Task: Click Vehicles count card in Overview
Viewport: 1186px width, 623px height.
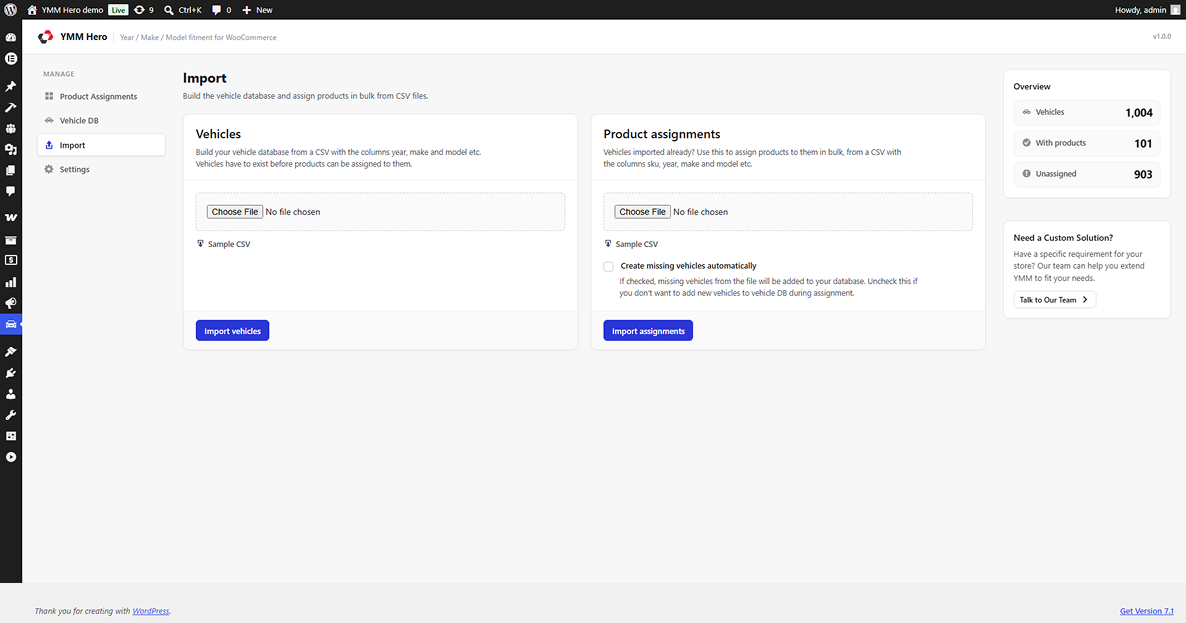Action: click(x=1087, y=113)
